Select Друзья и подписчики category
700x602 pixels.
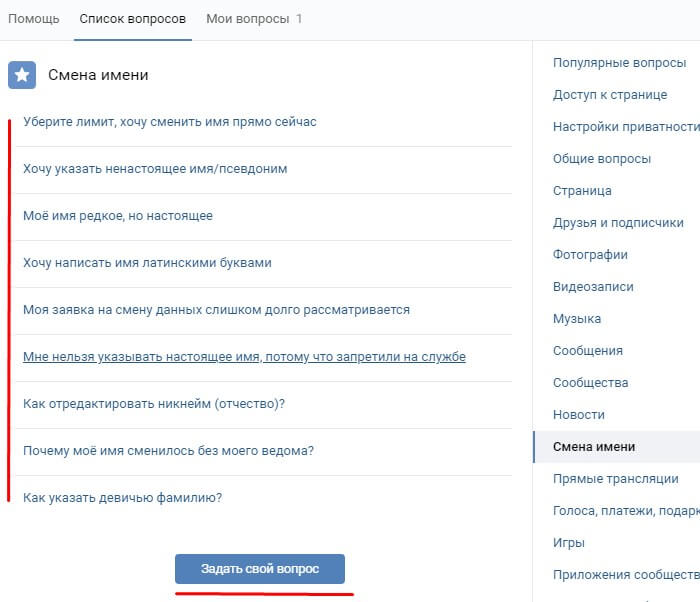tap(618, 223)
